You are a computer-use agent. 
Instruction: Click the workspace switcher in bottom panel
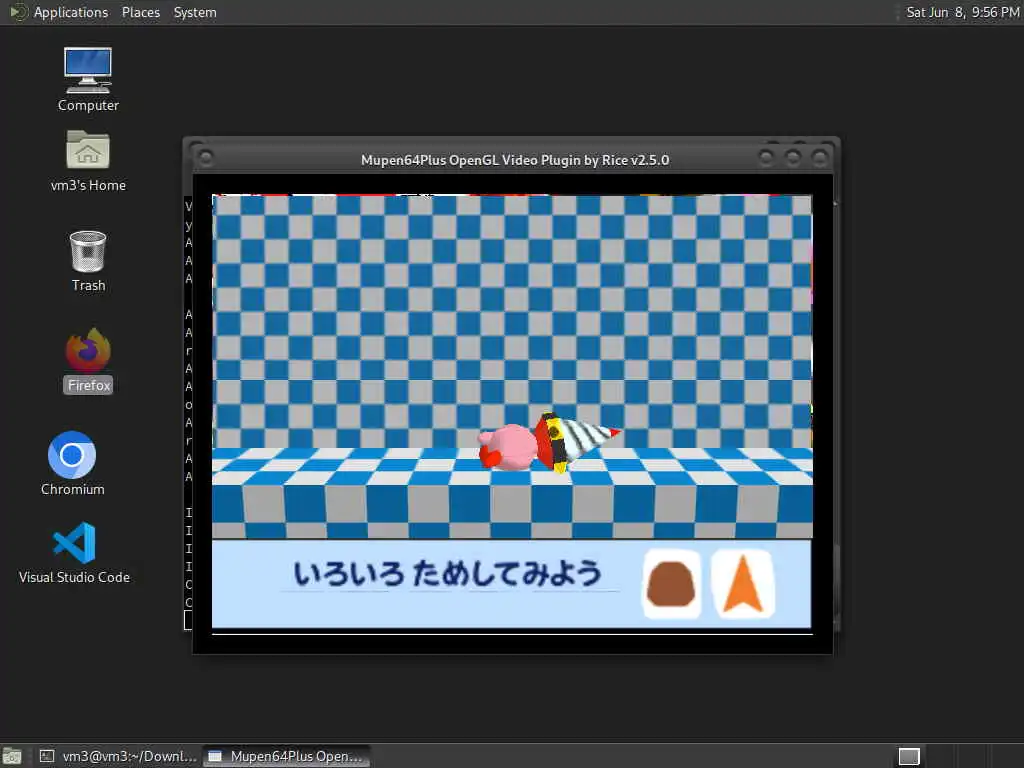[909, 756]
